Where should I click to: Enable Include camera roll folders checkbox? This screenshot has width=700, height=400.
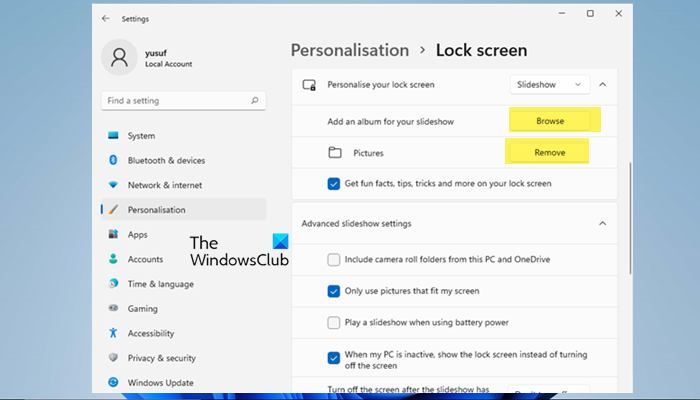[x=334, y=260]
